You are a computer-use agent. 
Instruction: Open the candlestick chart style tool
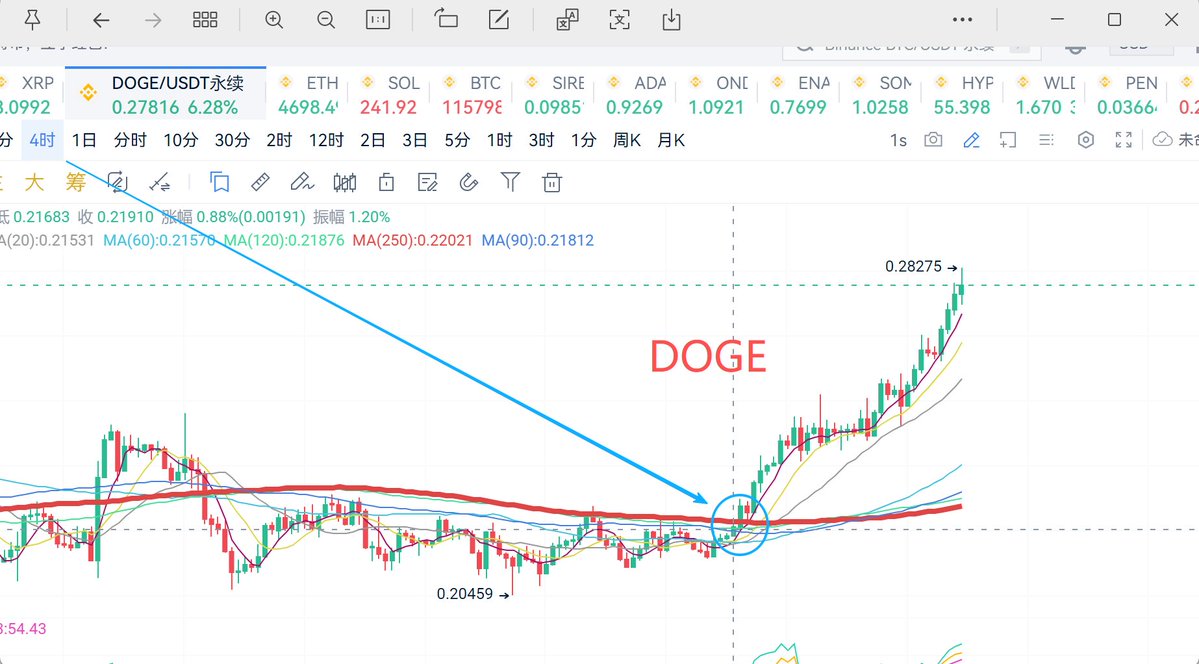345,182
